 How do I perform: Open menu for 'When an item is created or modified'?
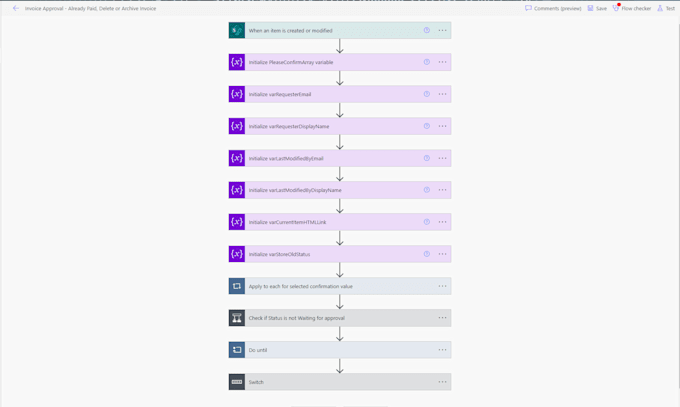[442, 30]
